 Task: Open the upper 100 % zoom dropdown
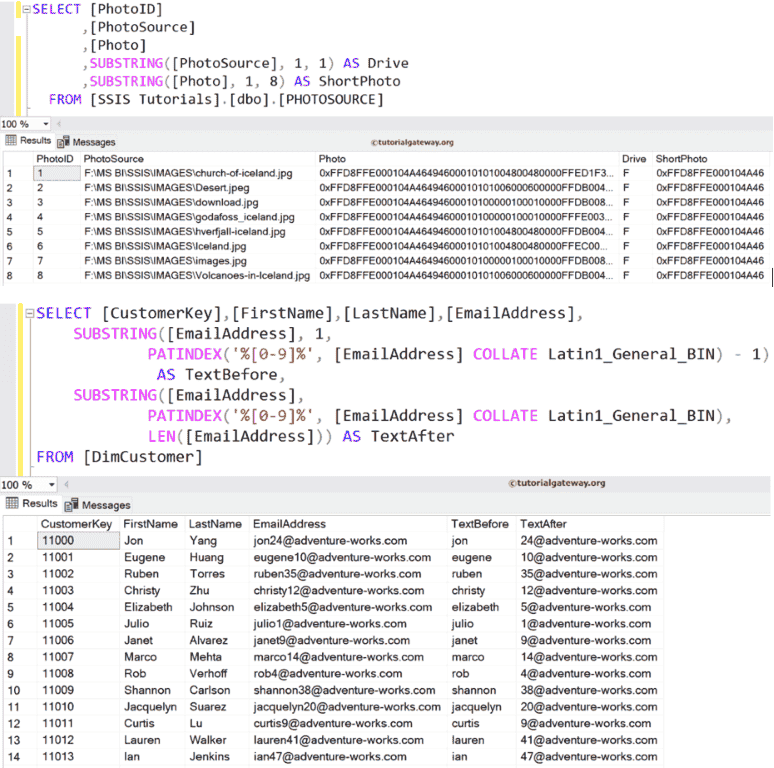[45, 124]
